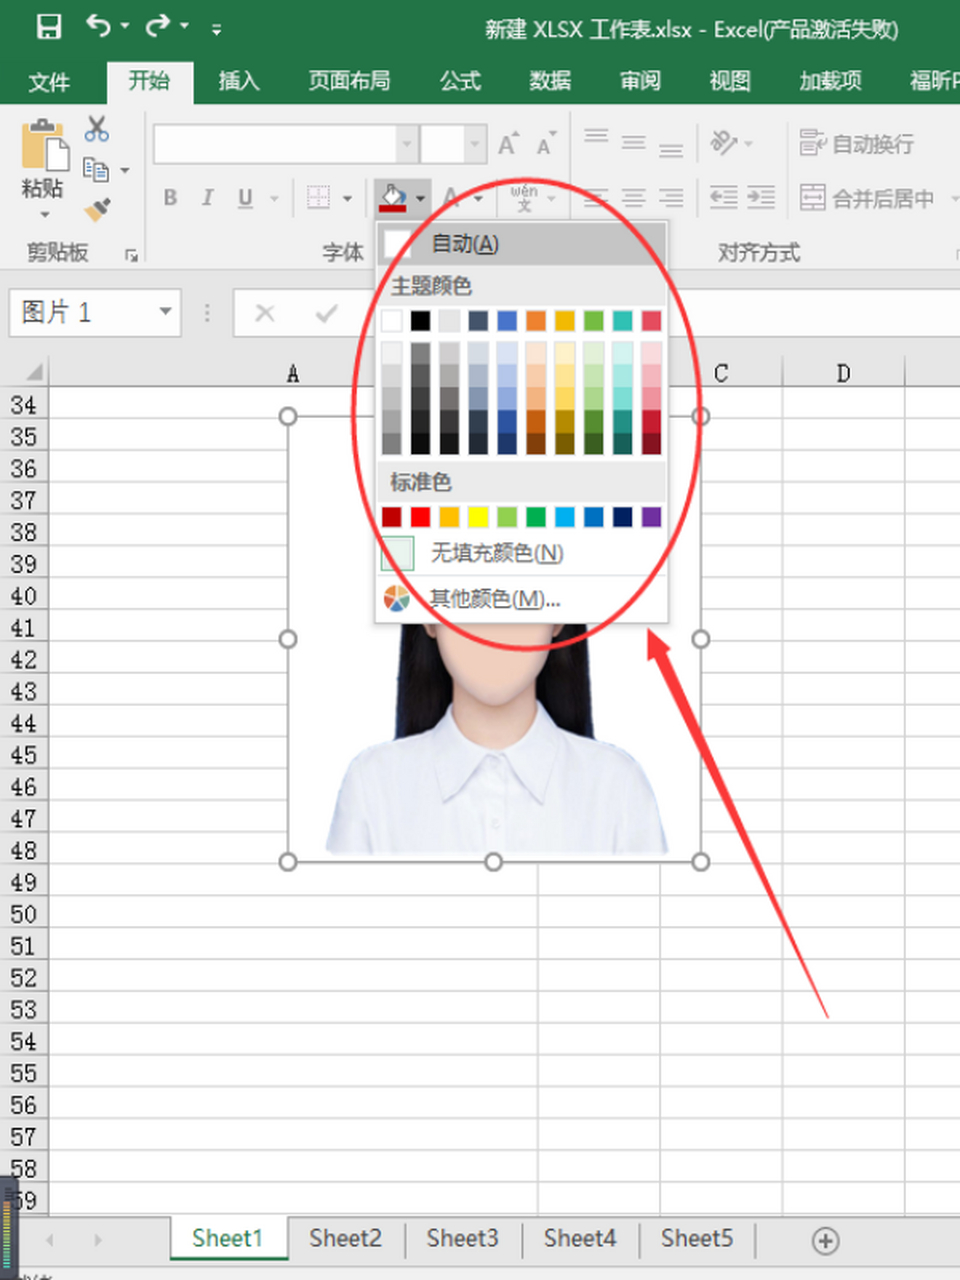The width and height of the screenshot is (960, 1280).
Task: Switch to the Sheet1 tab
Action: (x=228, y=1238)
